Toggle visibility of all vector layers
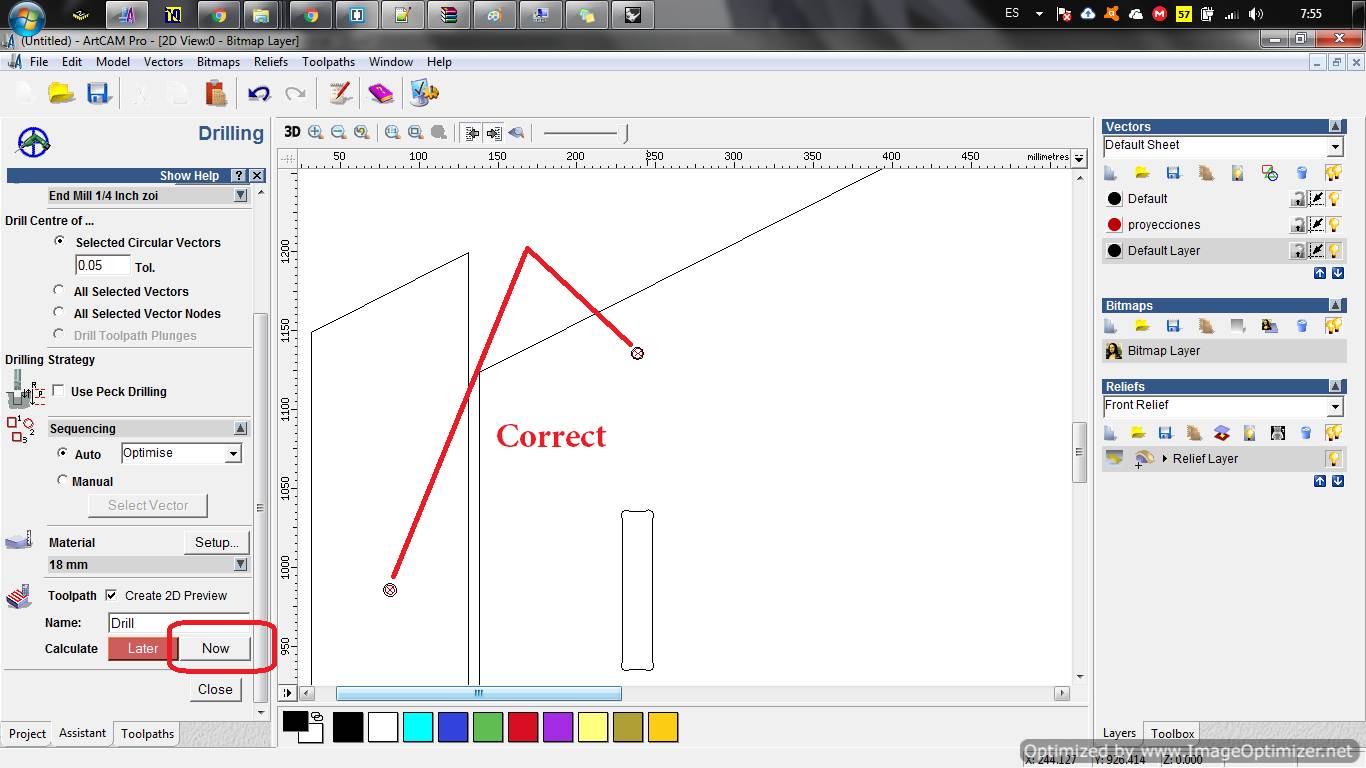Viewport: 1366px width, 768px height. (x=1333, y=173)
